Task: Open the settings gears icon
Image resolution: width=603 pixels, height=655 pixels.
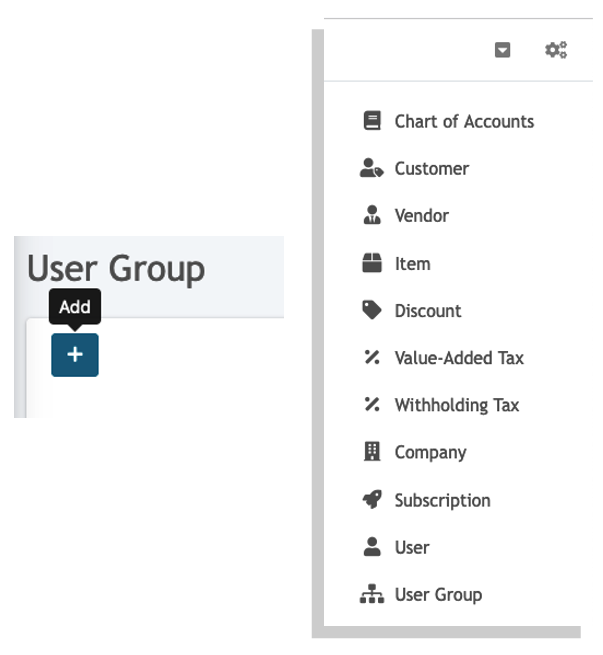Action: [x=556, y=50]
